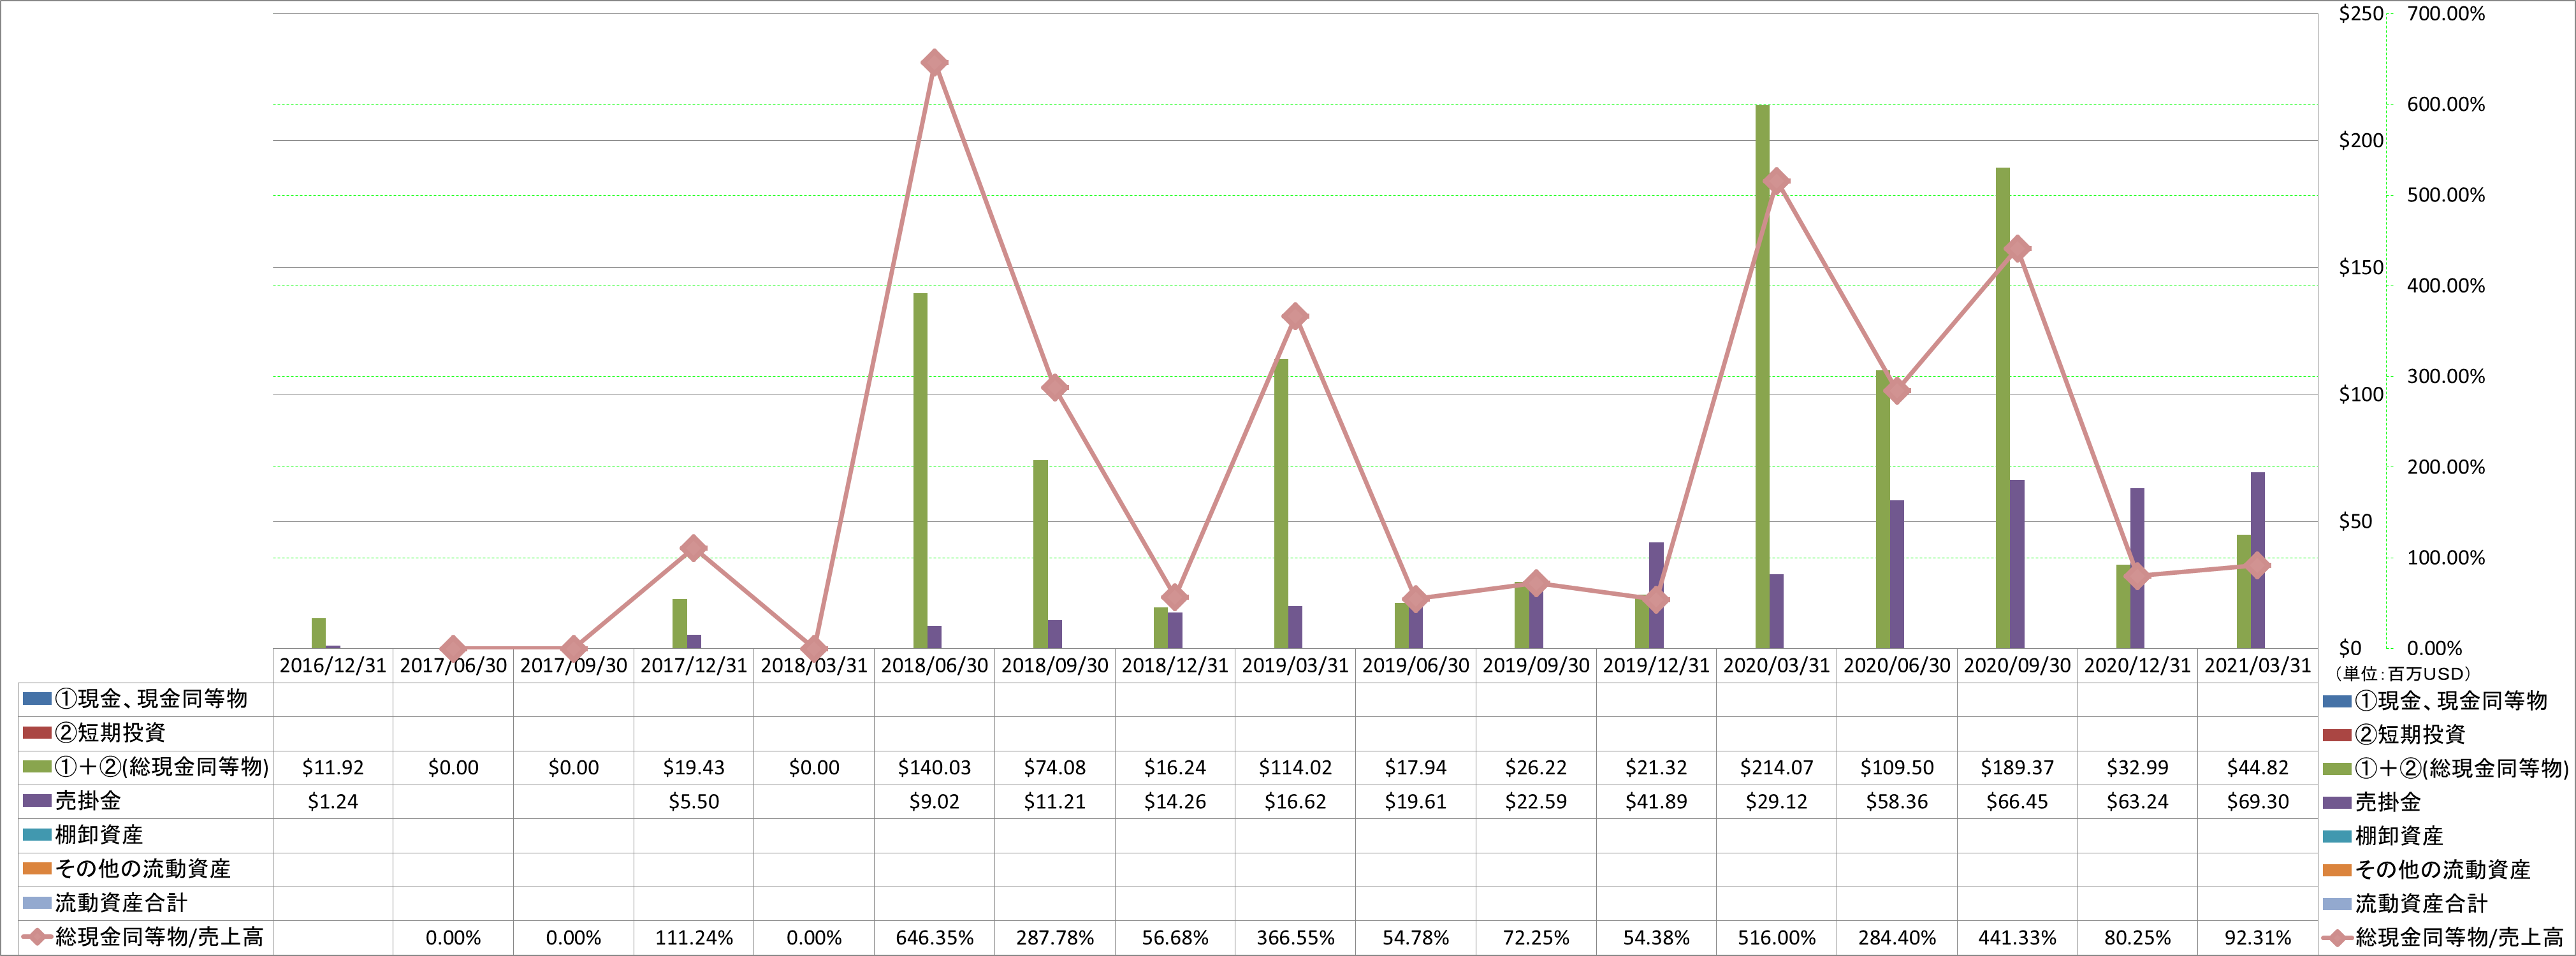Select the 646.35% peak diamond marker at 2018/06/30

coord(934,63)
